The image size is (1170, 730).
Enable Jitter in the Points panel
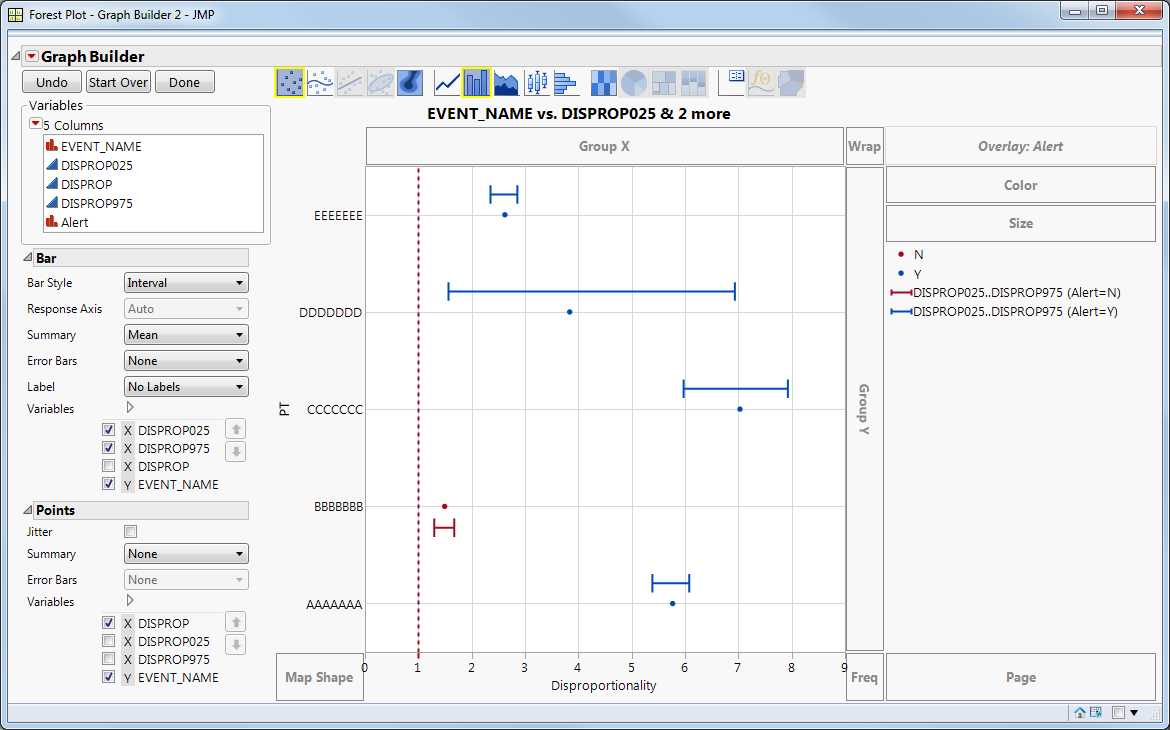(130, 531)
